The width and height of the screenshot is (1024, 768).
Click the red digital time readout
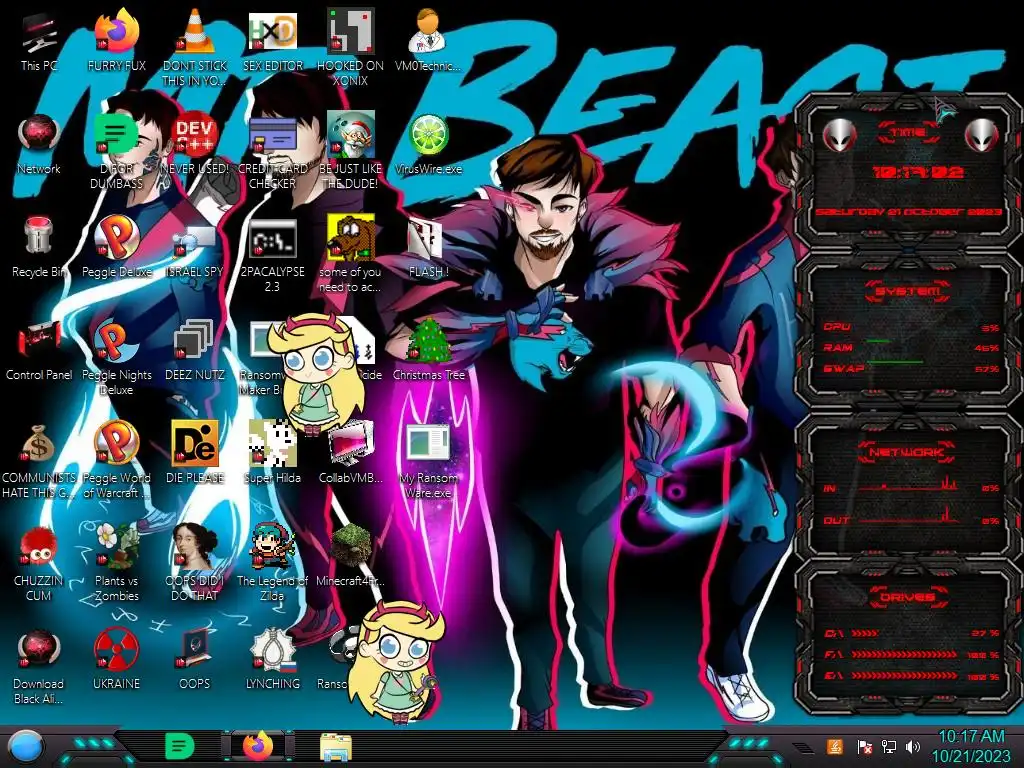click(x=919, y=172)
